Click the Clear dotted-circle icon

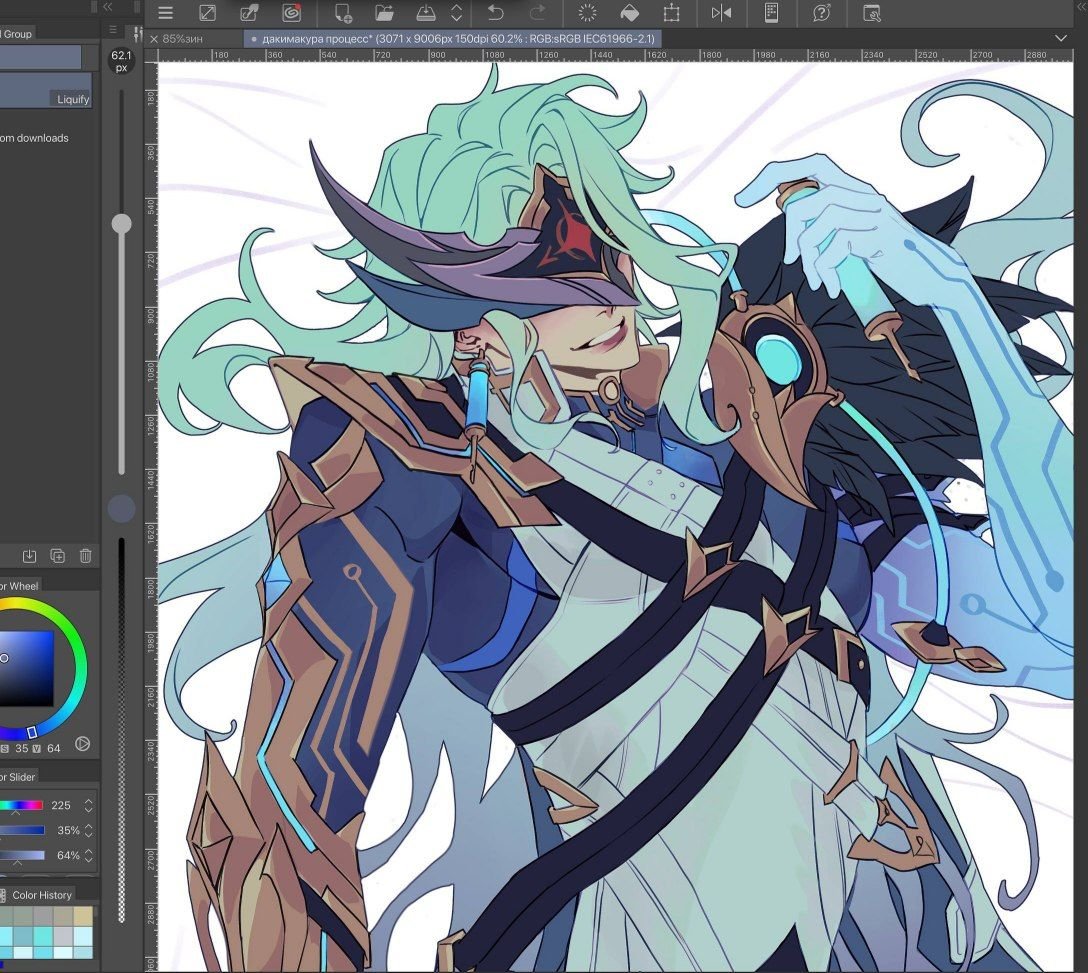[x=587, y=12]
